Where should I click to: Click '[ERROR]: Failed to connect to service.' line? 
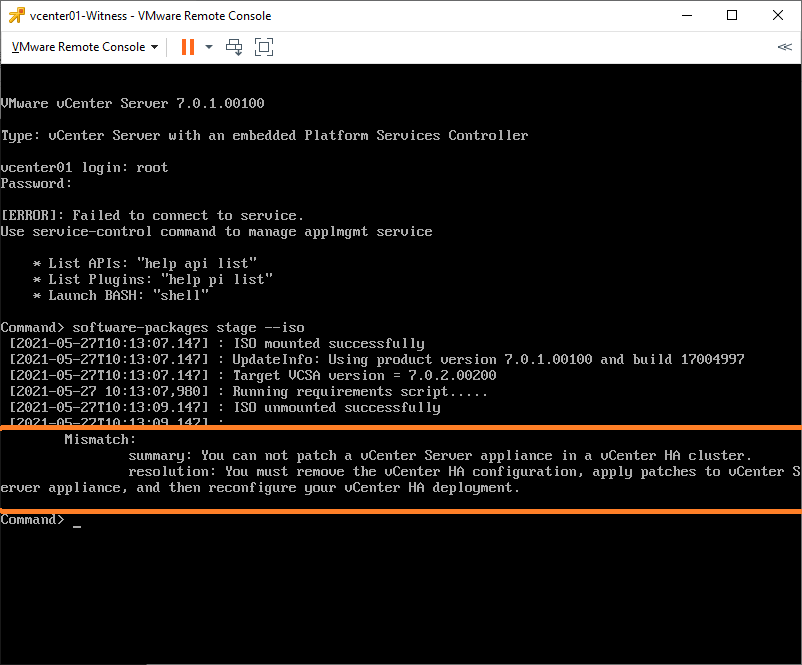point(152,215)
